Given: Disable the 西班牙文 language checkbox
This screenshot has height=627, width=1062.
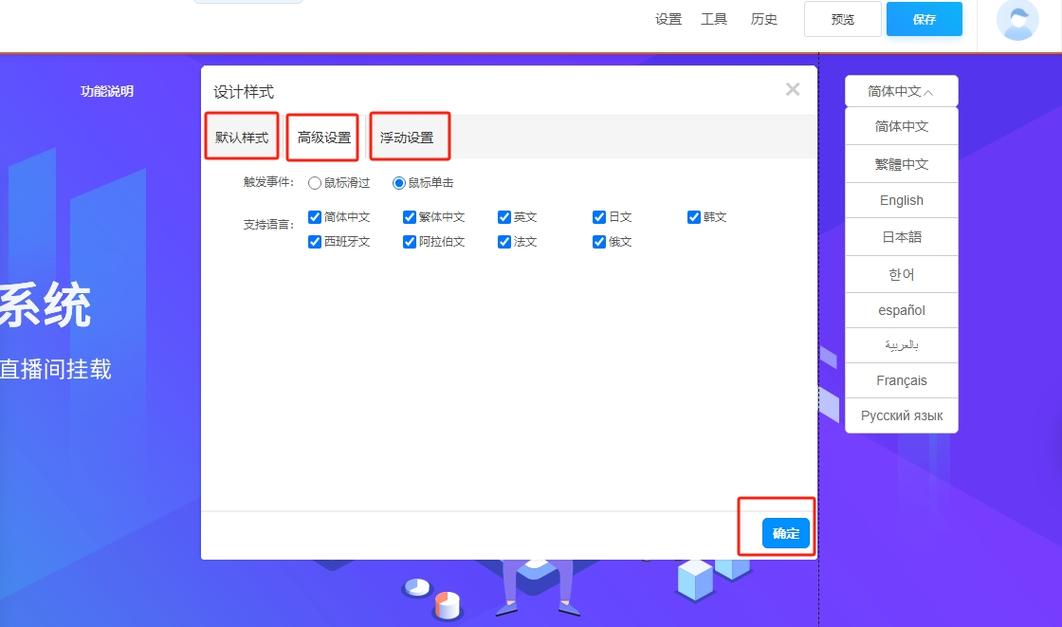Looking at the screenshot, I should coord(314,242).
